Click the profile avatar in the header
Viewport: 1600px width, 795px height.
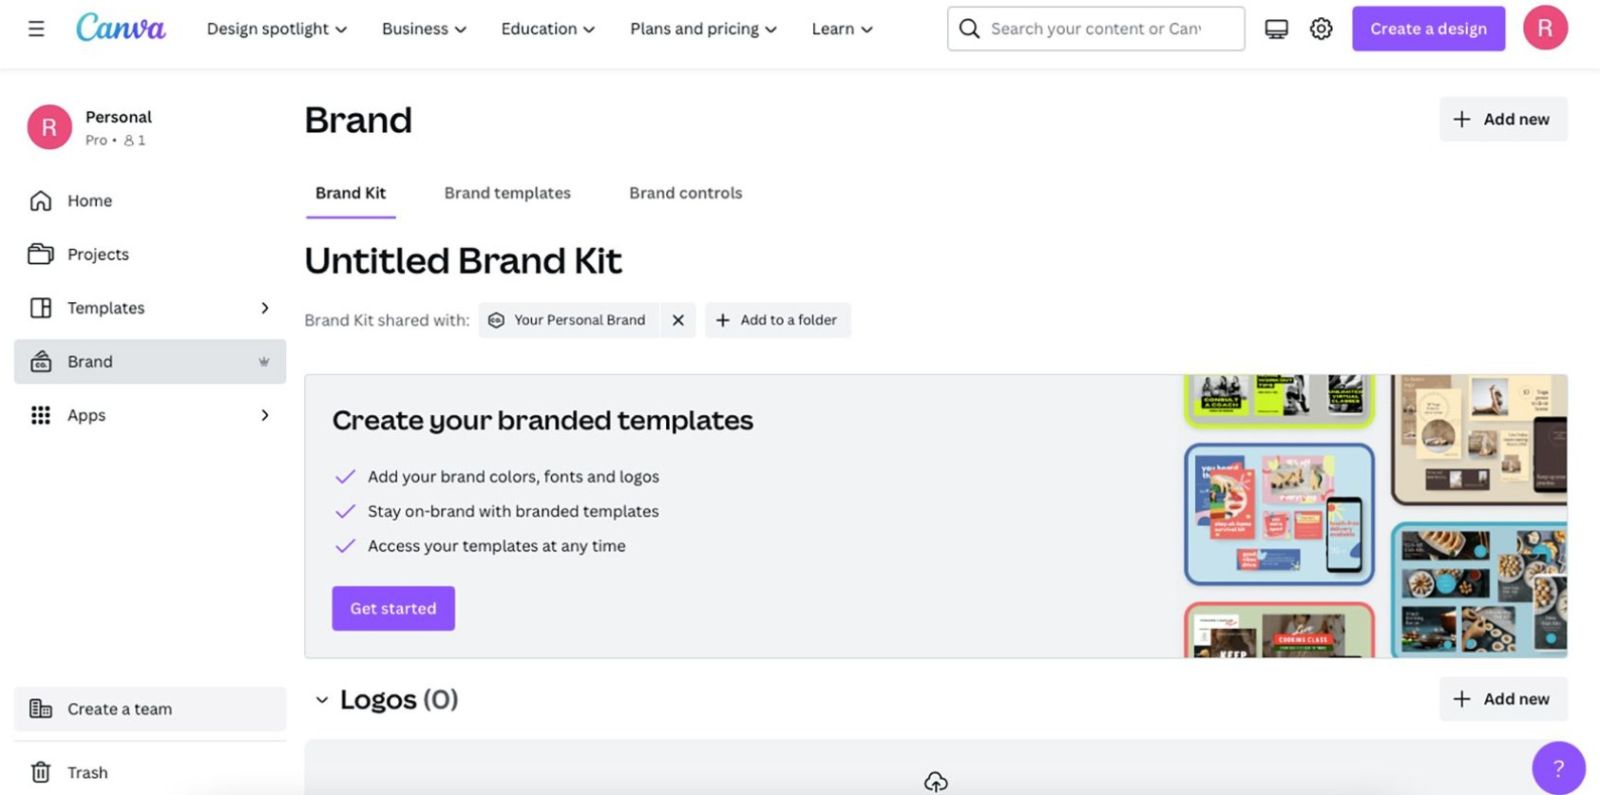1544,28
